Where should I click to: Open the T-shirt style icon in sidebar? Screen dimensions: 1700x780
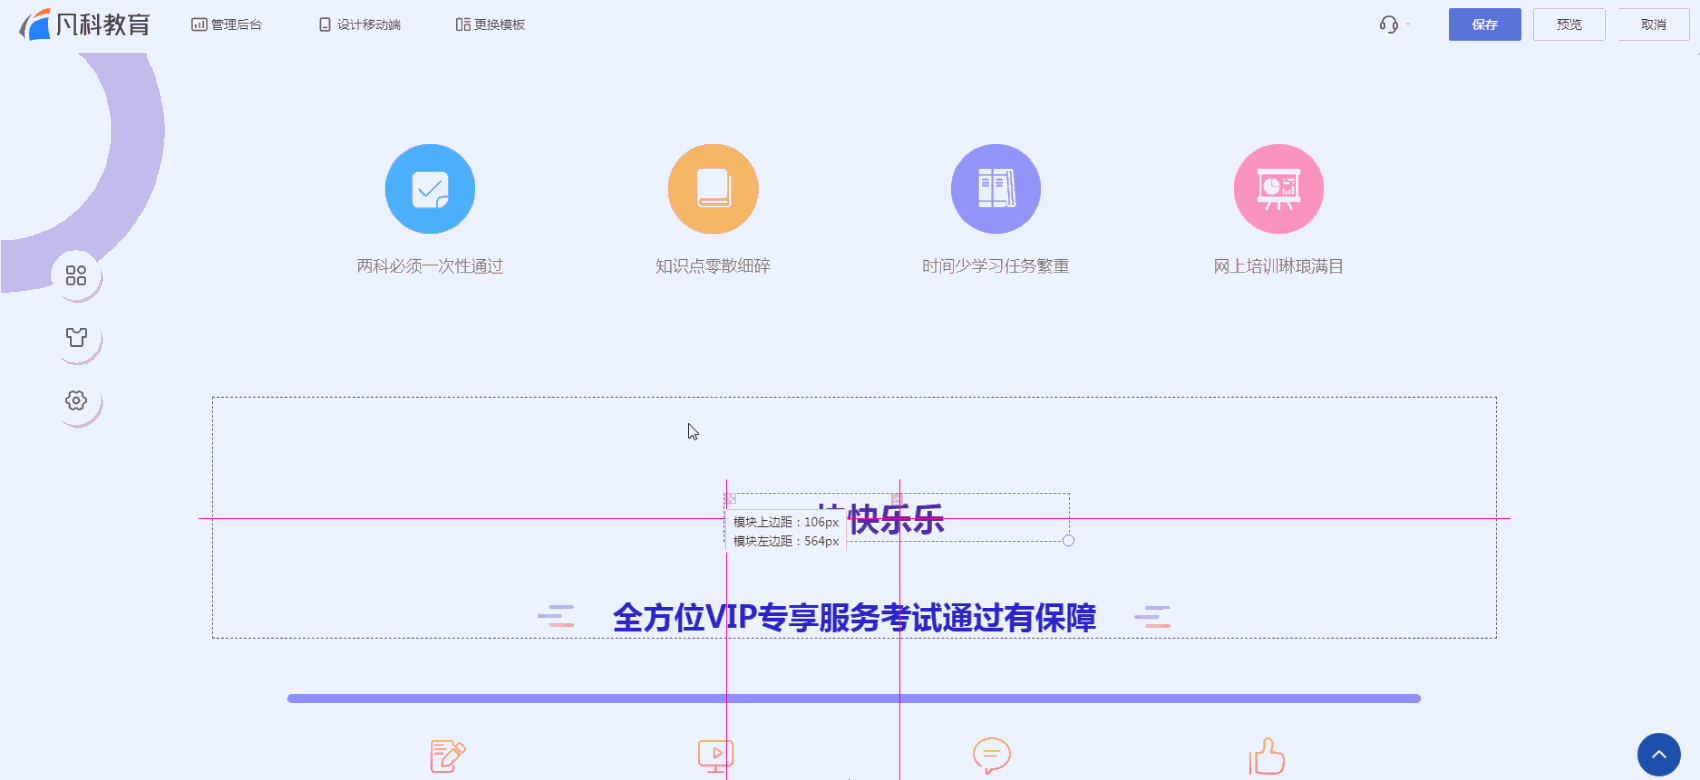[76, 337]
